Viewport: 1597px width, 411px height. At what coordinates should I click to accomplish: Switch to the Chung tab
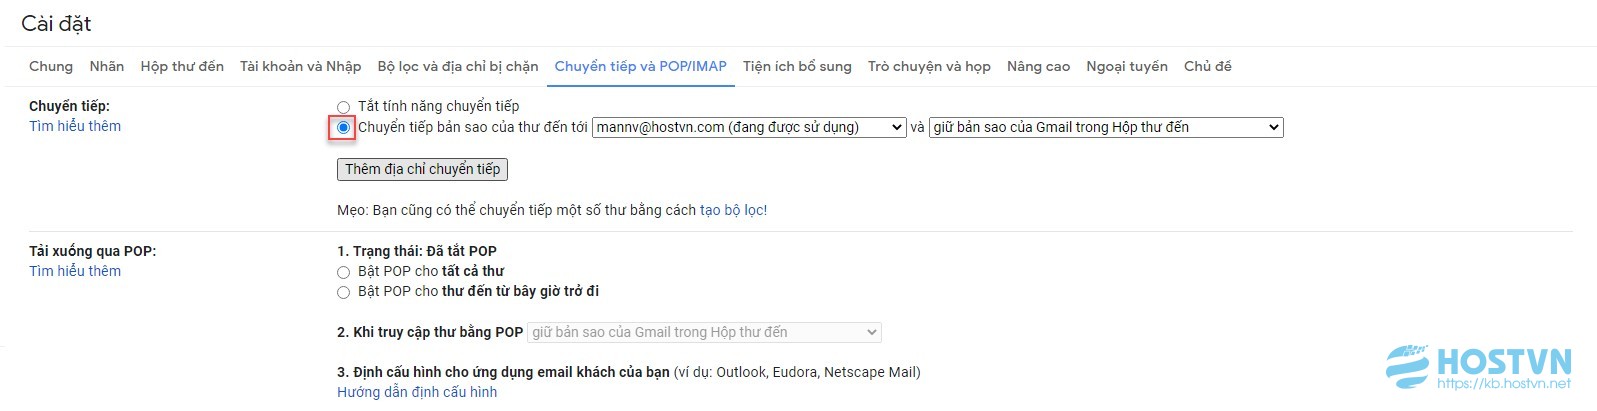[51, 66]
